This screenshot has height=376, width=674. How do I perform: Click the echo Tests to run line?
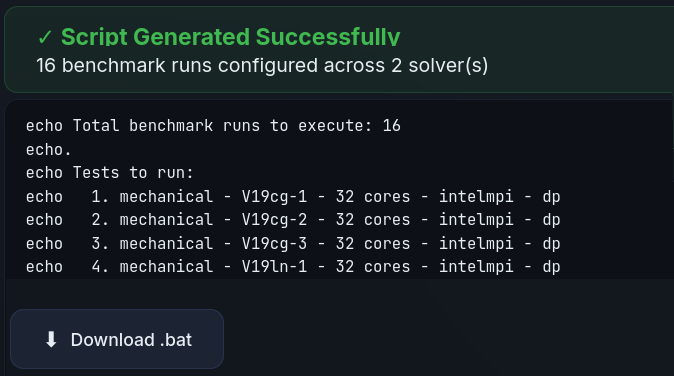point(110,173)
